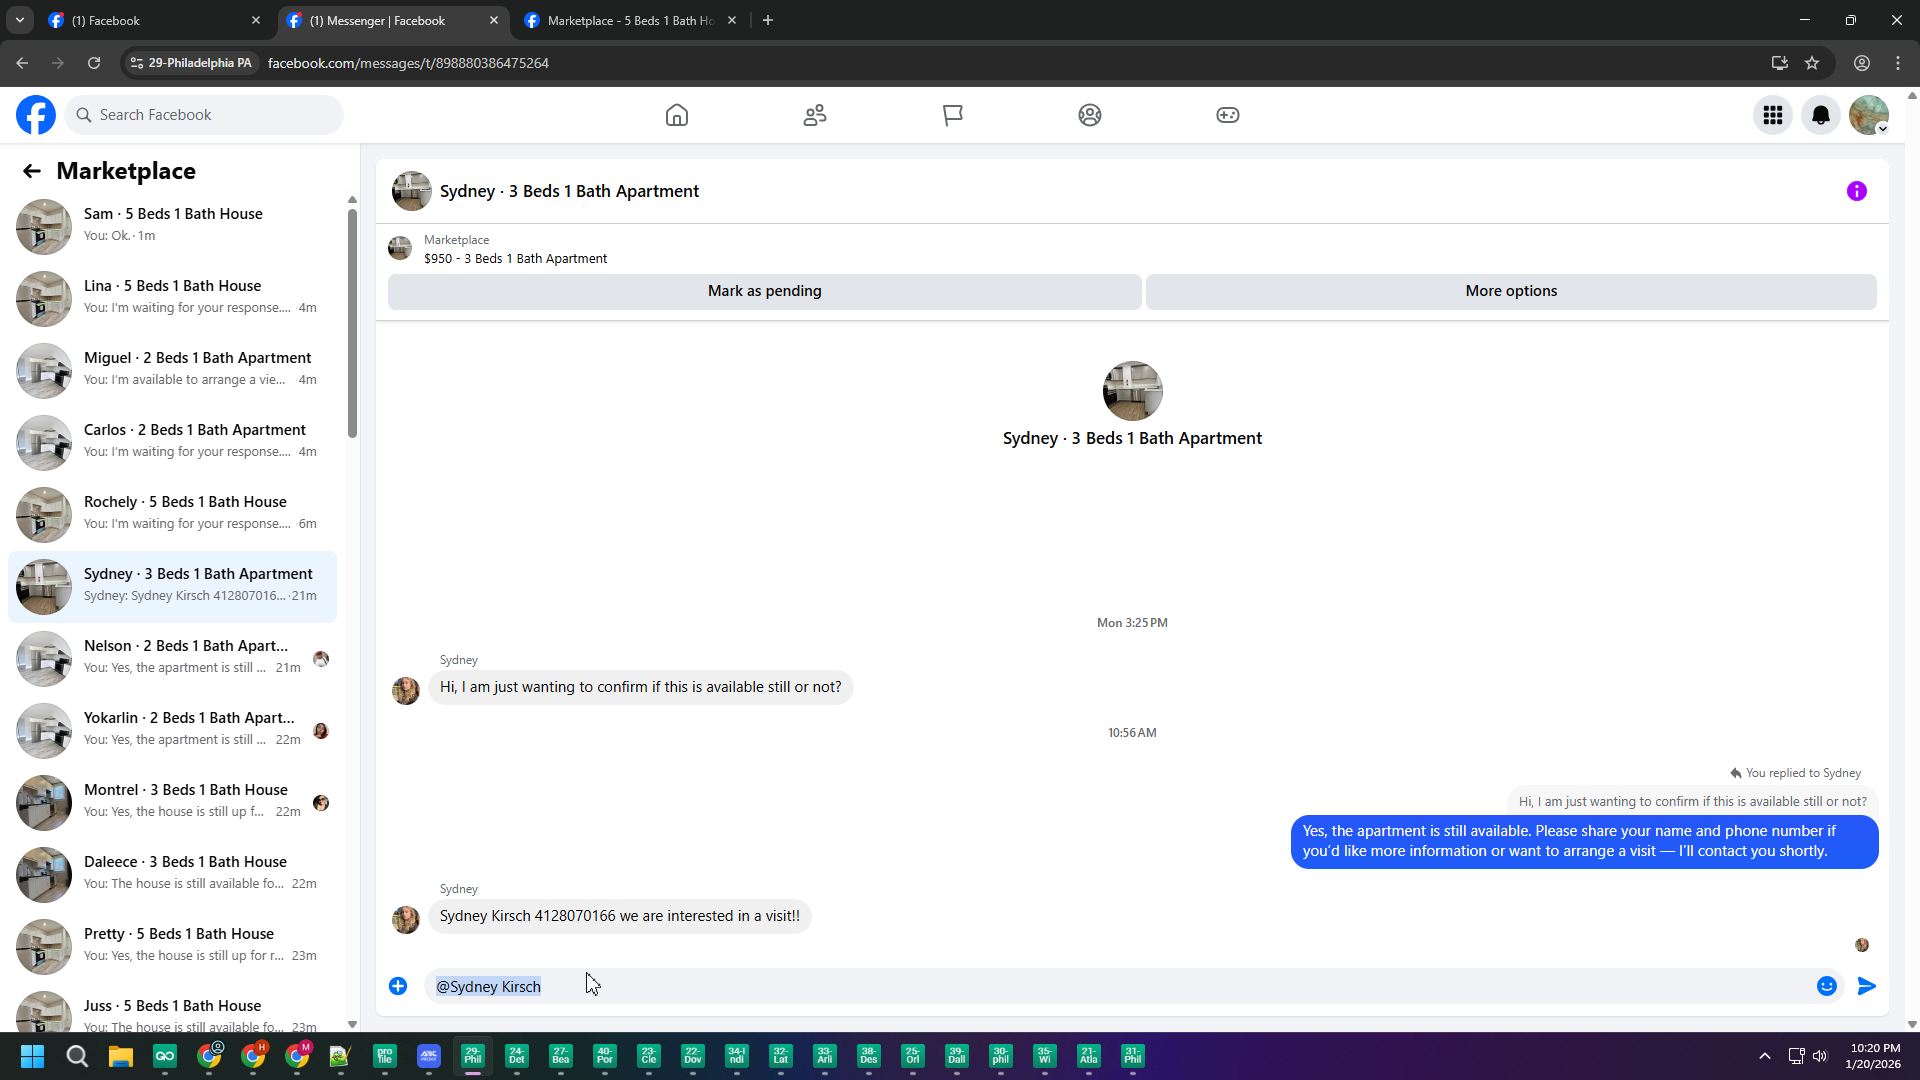The height and width of the screenshot is (1080, 1920).
Task: Open chat with Daleece · 3 Beds 1 Bath House
Action: pyautogui.click(x=172, y=874)
